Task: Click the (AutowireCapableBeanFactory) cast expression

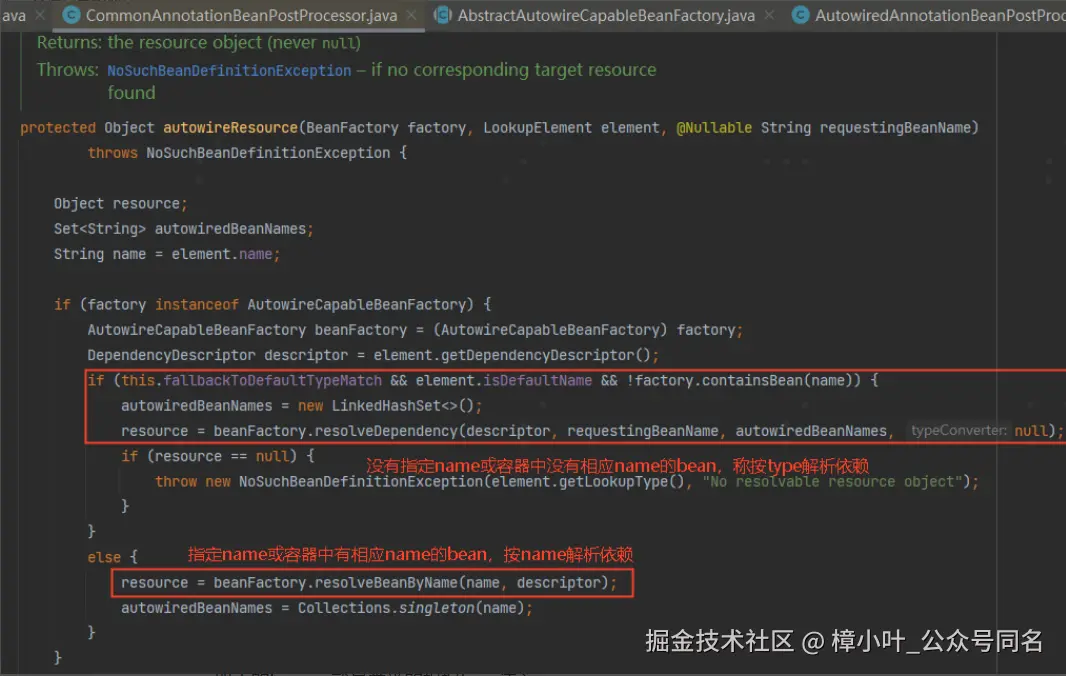Action: (550, 330)
